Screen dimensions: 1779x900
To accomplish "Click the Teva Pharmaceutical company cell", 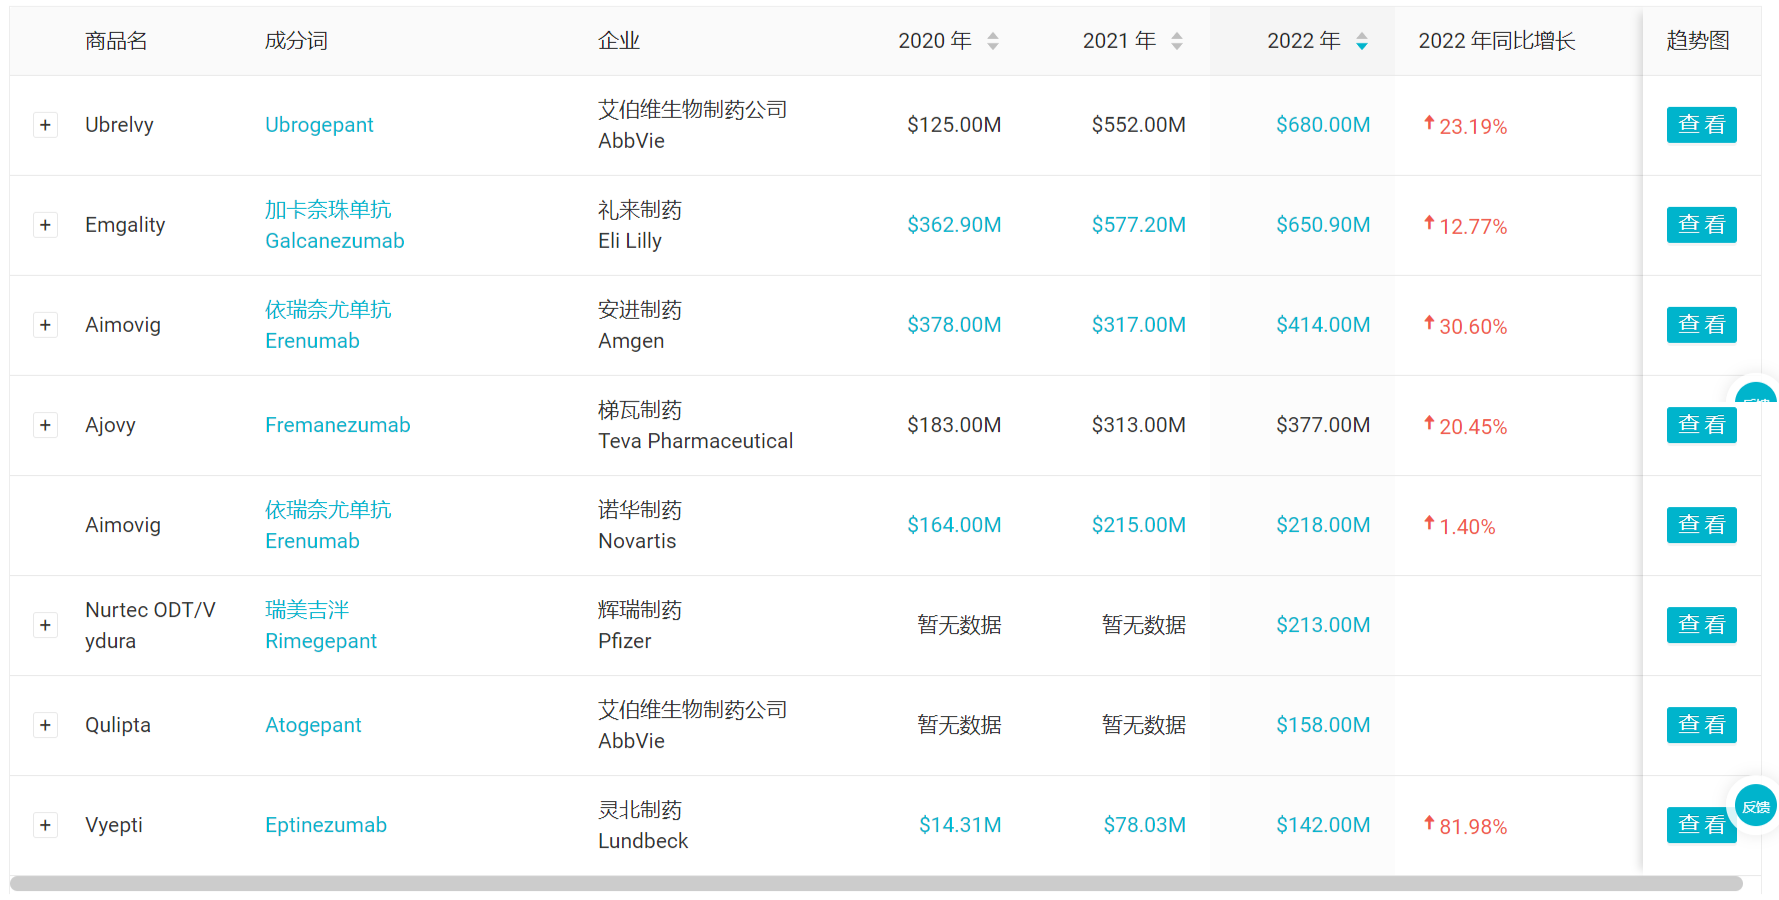I will click(696, 425).
